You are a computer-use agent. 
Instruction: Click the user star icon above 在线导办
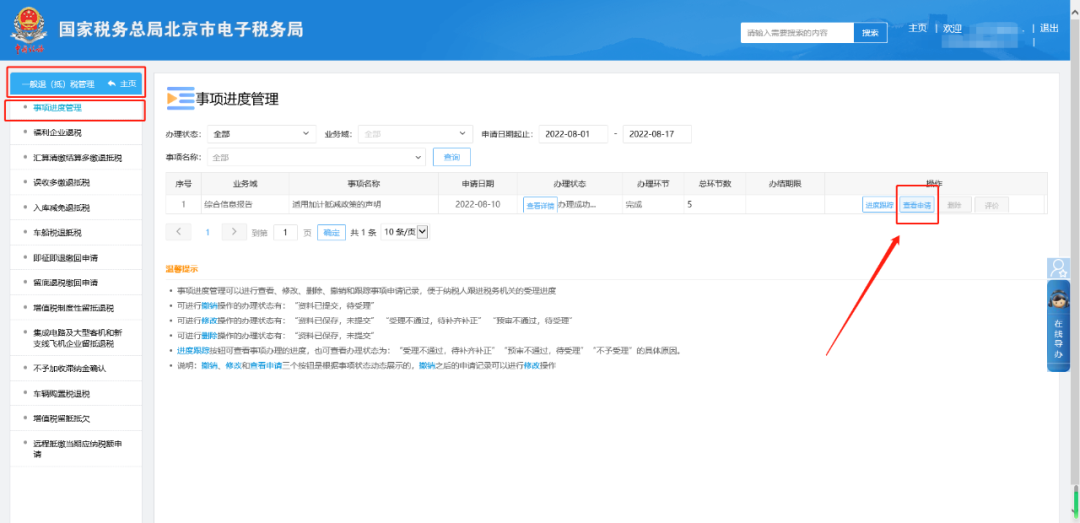pos(1058,267)
